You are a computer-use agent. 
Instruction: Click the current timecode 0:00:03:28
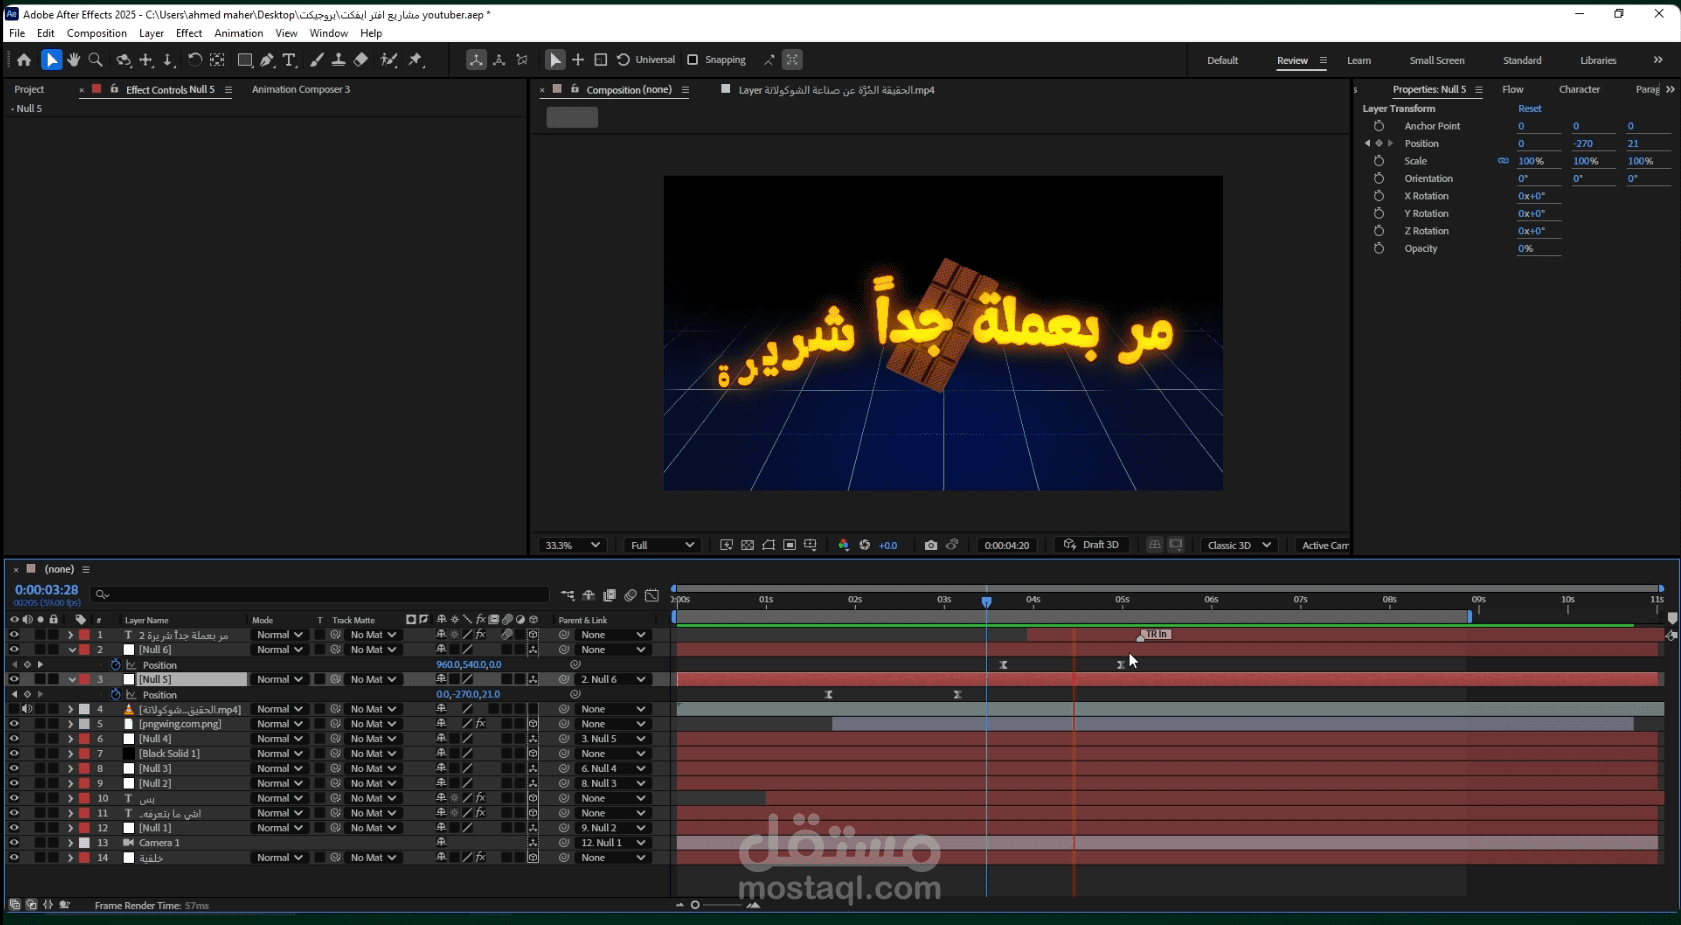(x=46, y=590)
